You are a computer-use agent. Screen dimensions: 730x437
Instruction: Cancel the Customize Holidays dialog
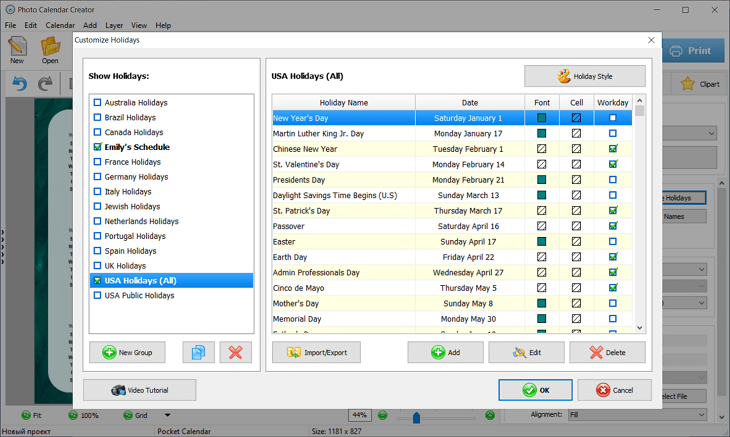(615, 390)
